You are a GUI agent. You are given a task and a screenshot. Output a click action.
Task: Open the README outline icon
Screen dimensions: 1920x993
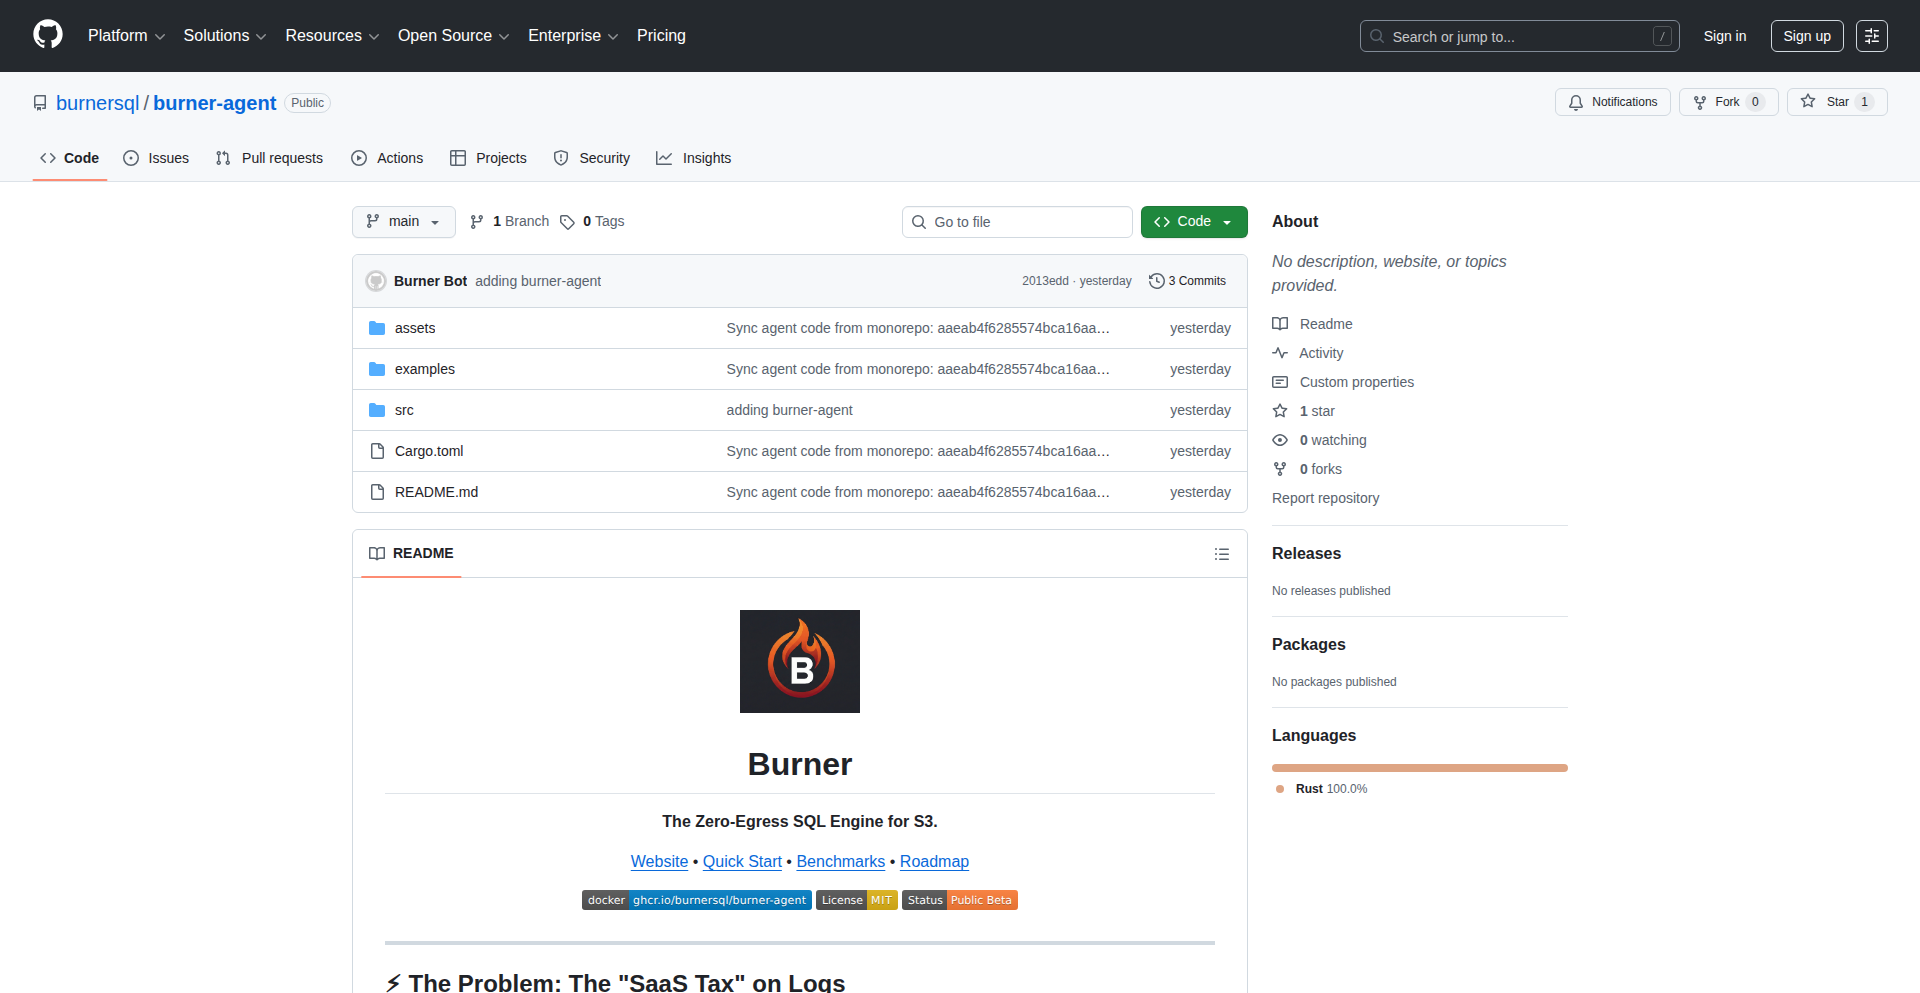point(1221,554)
